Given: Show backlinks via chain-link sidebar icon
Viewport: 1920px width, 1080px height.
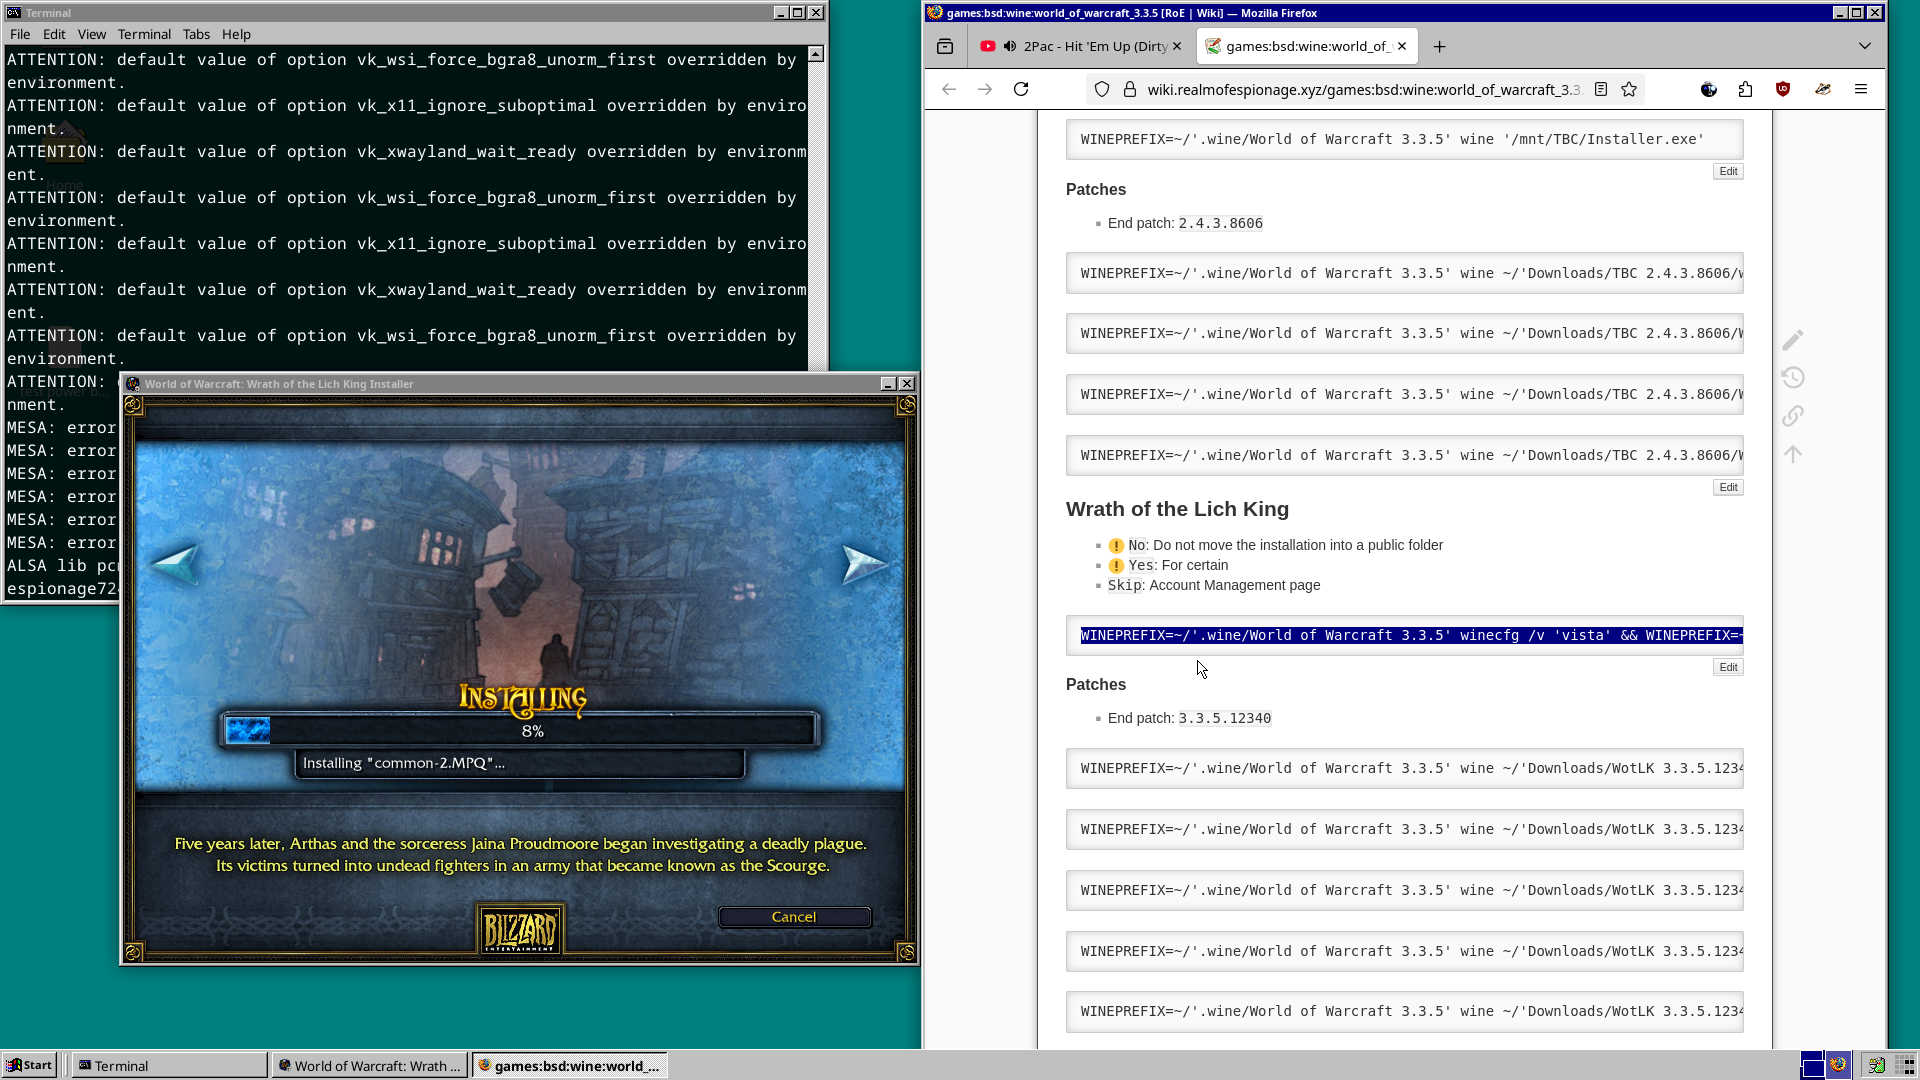Looking at the screenshot, I should tap(1793, 415).
